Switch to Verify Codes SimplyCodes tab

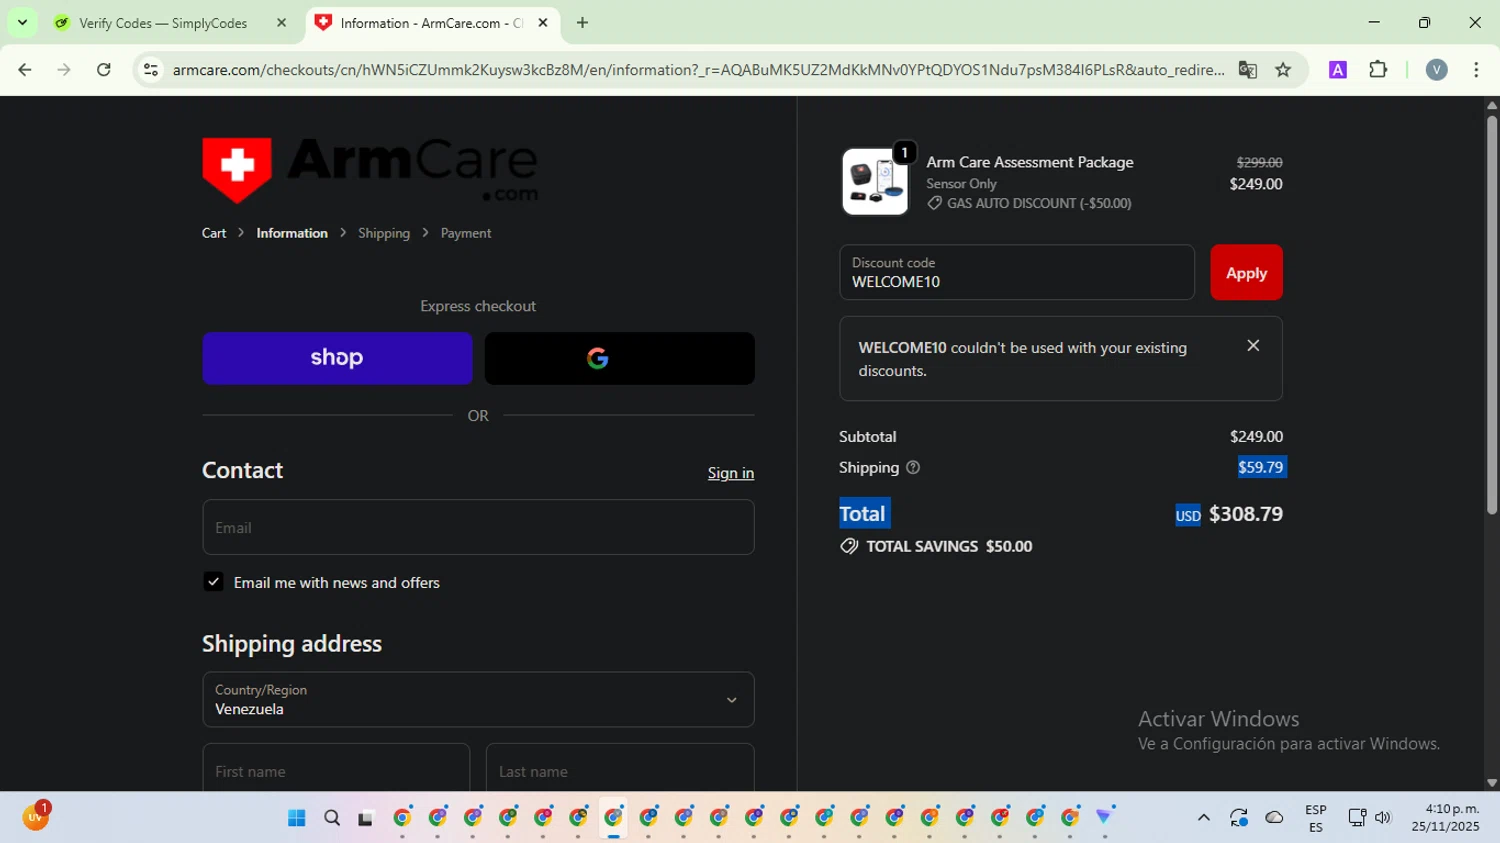pyautogui.click(x=163, y=23)
